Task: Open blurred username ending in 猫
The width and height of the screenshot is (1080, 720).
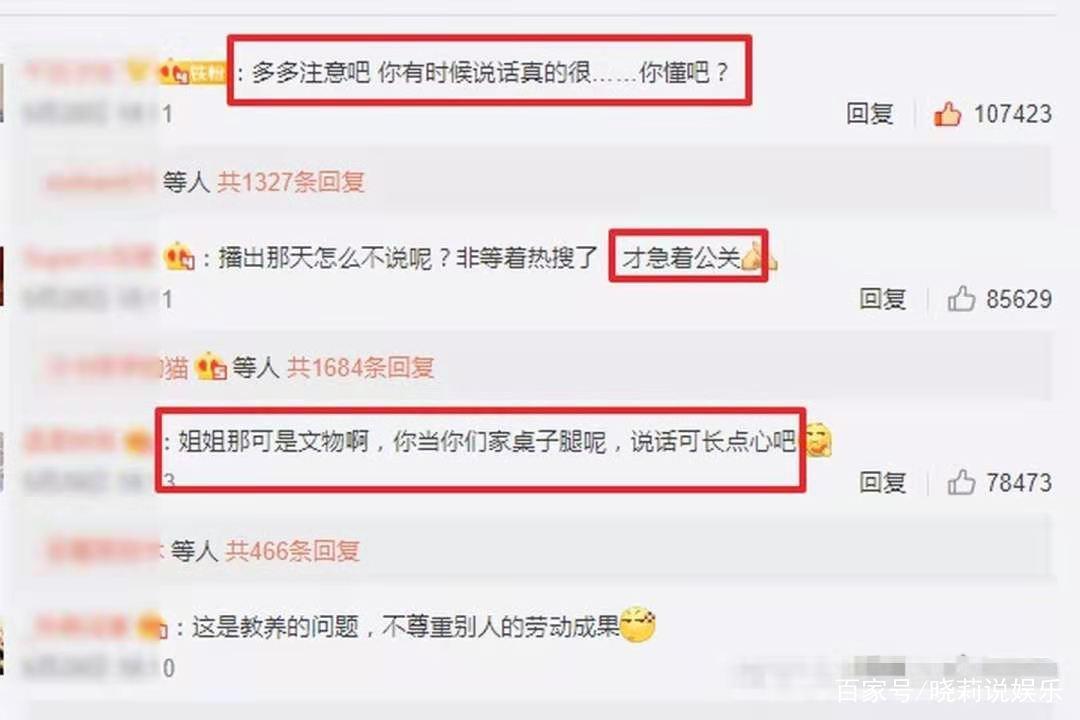Action: pos(117,367)
